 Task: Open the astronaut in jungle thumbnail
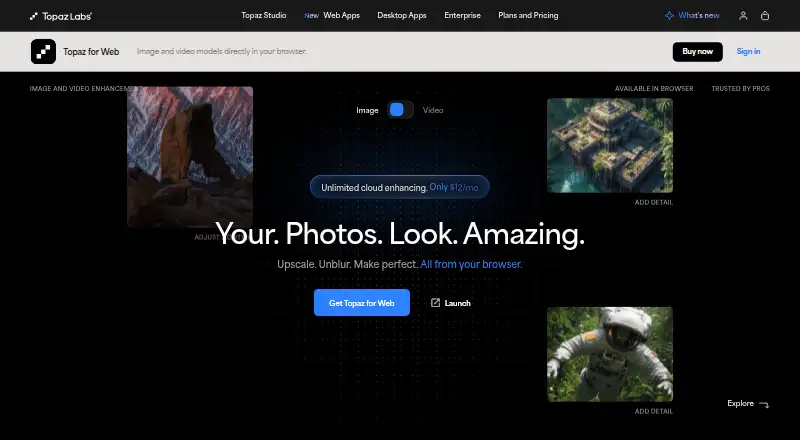tap(610, 354)
